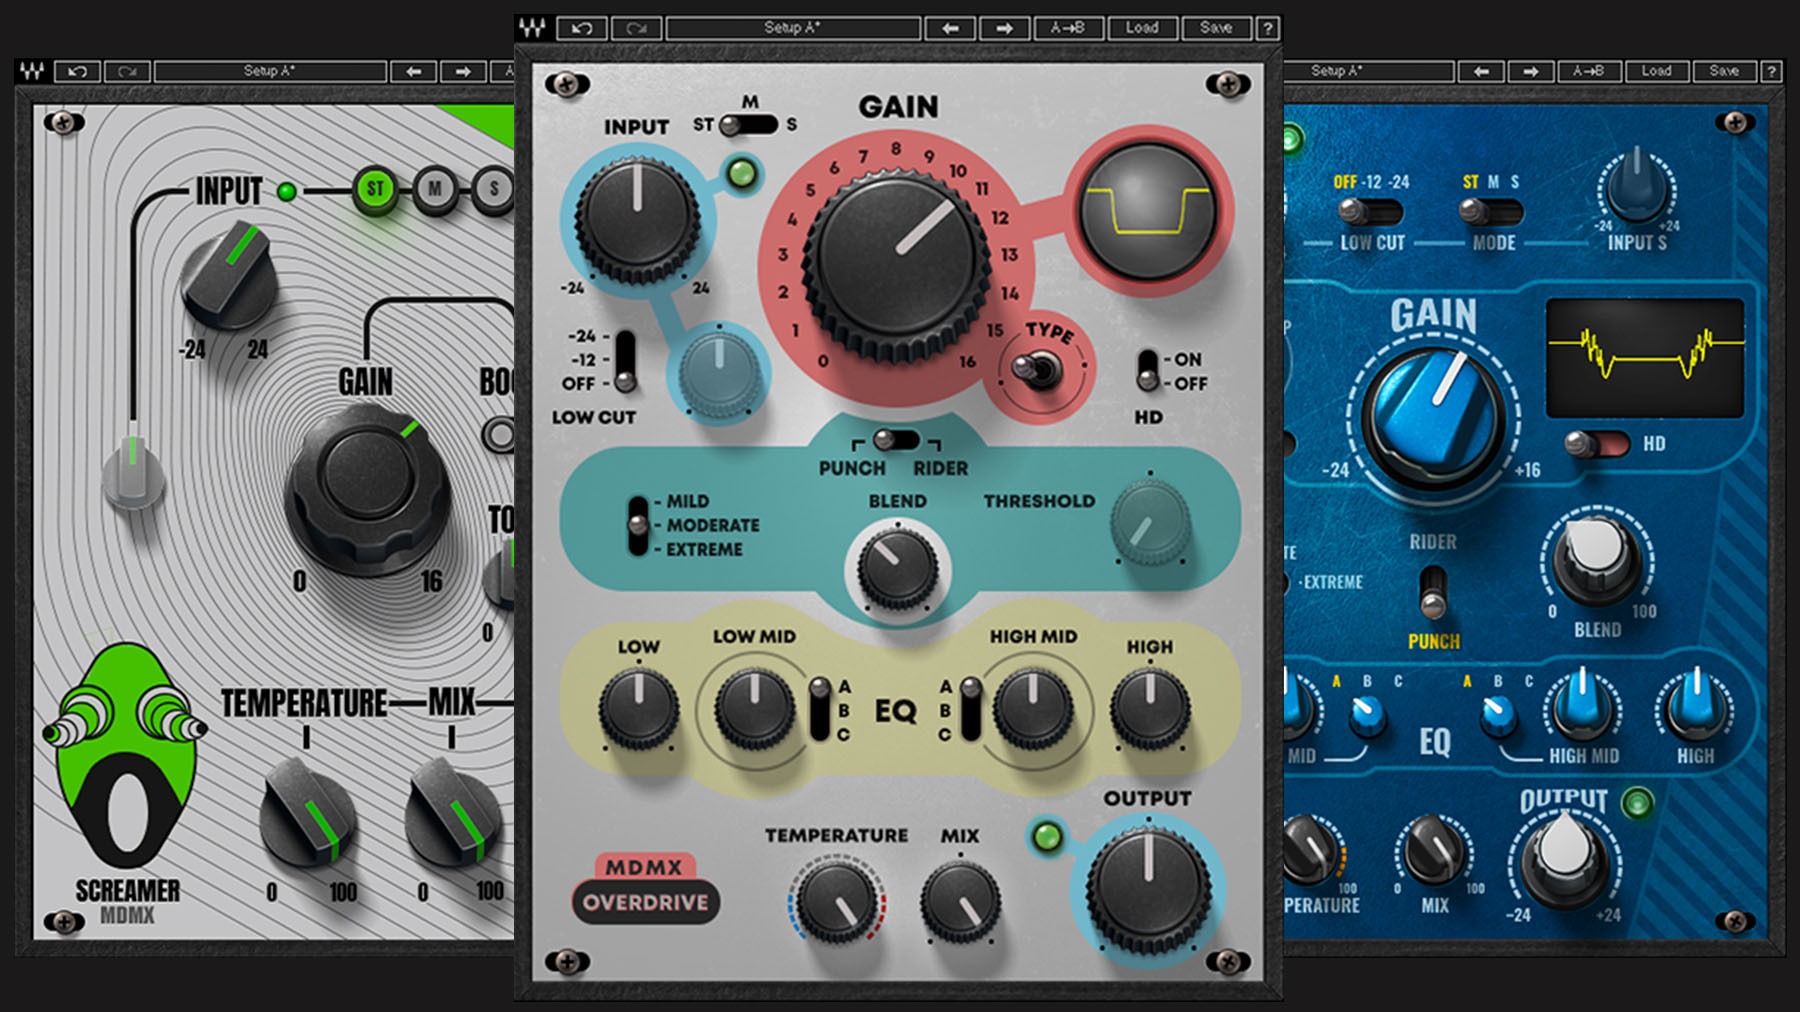Open help in the blue plugin toolbar

pyautogui.click(x=1771, y=71)
